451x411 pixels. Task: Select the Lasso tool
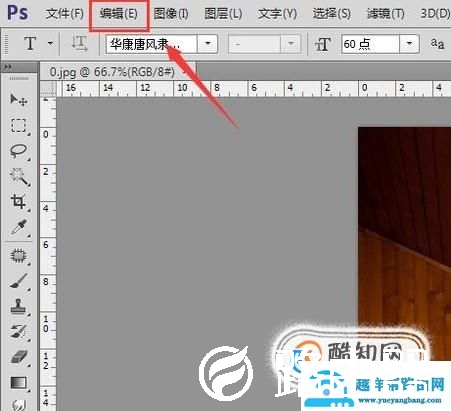pyautogui.click(x=18, y=151)
